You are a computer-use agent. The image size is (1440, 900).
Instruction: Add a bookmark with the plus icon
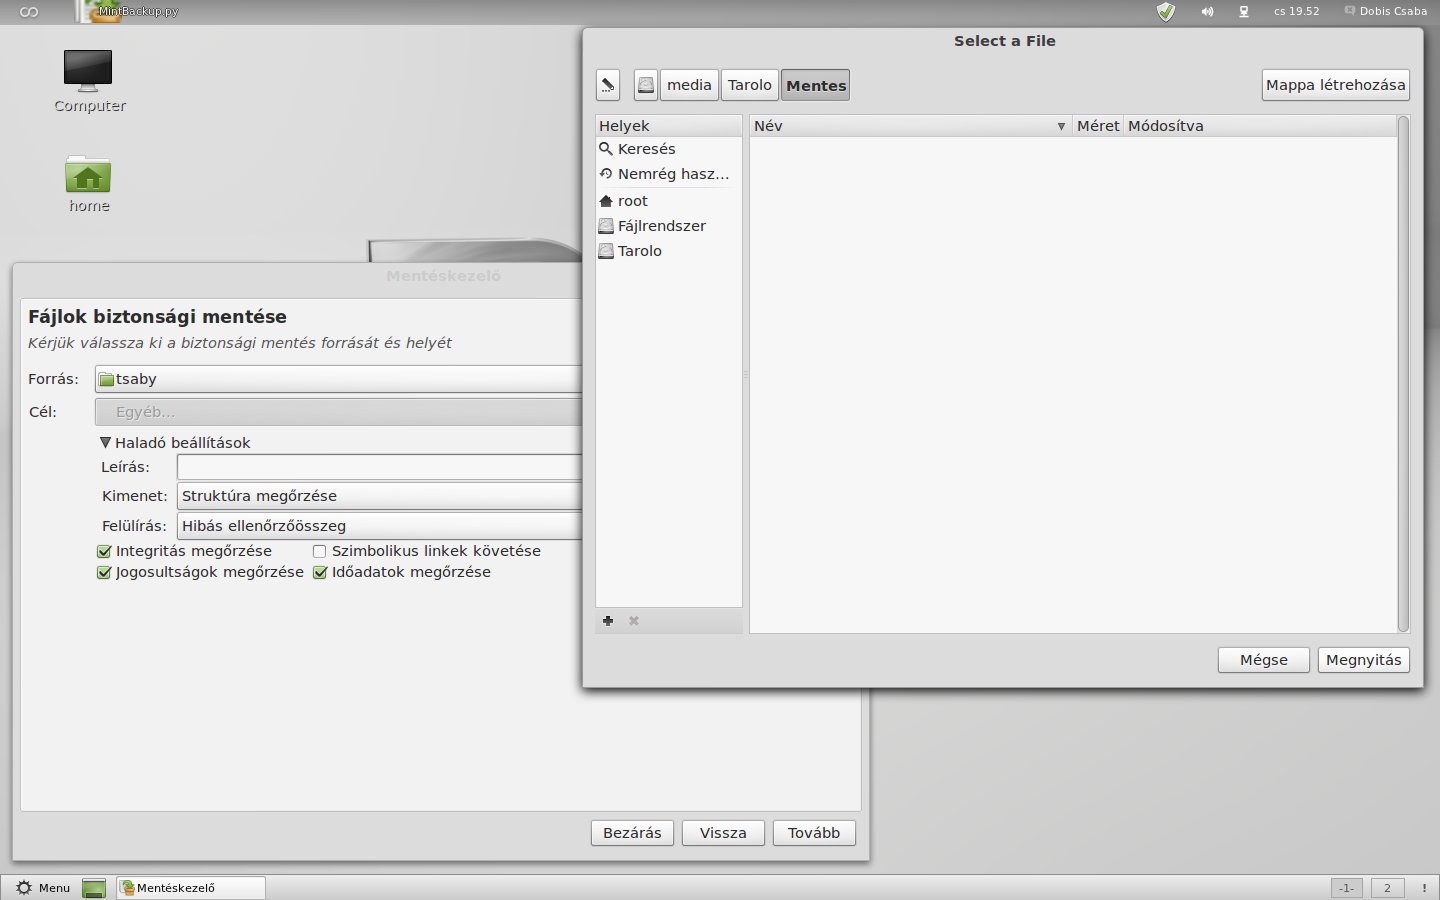[608, 621]
